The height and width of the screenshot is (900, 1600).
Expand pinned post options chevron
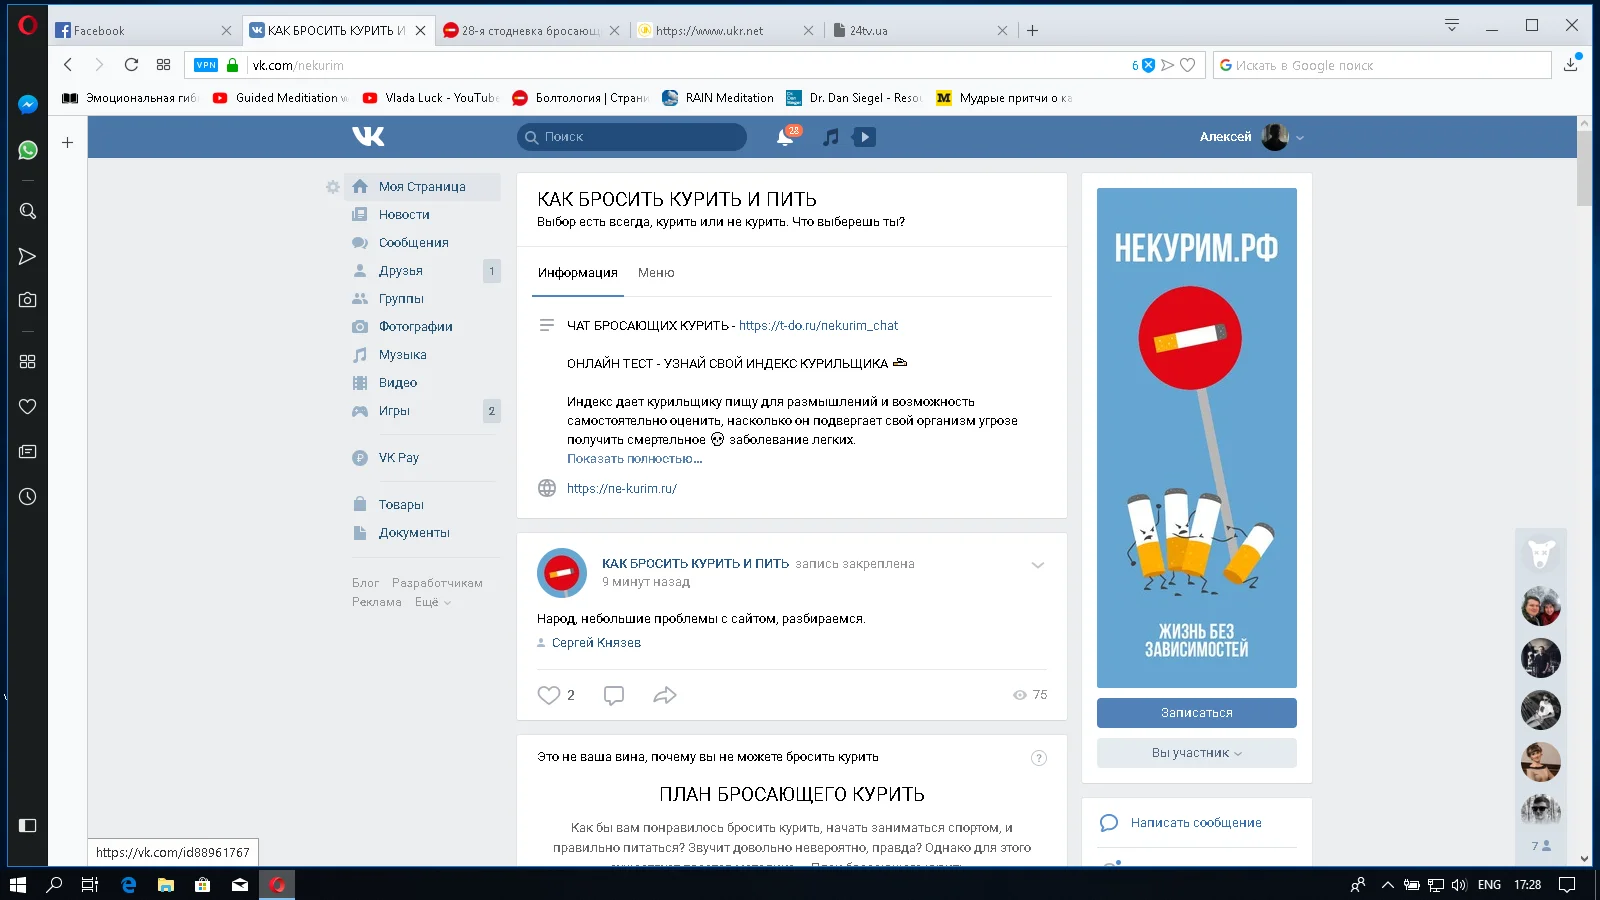1038,565
